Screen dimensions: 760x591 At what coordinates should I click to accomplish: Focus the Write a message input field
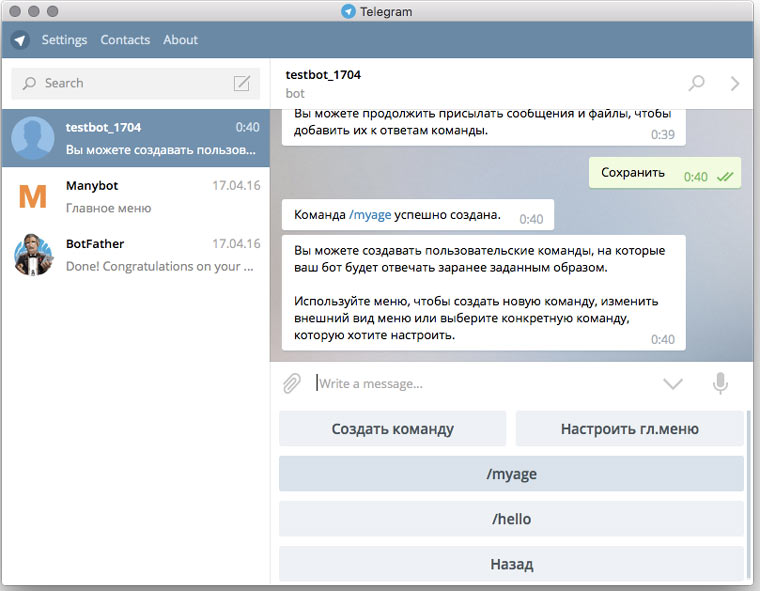pos(480,383)
